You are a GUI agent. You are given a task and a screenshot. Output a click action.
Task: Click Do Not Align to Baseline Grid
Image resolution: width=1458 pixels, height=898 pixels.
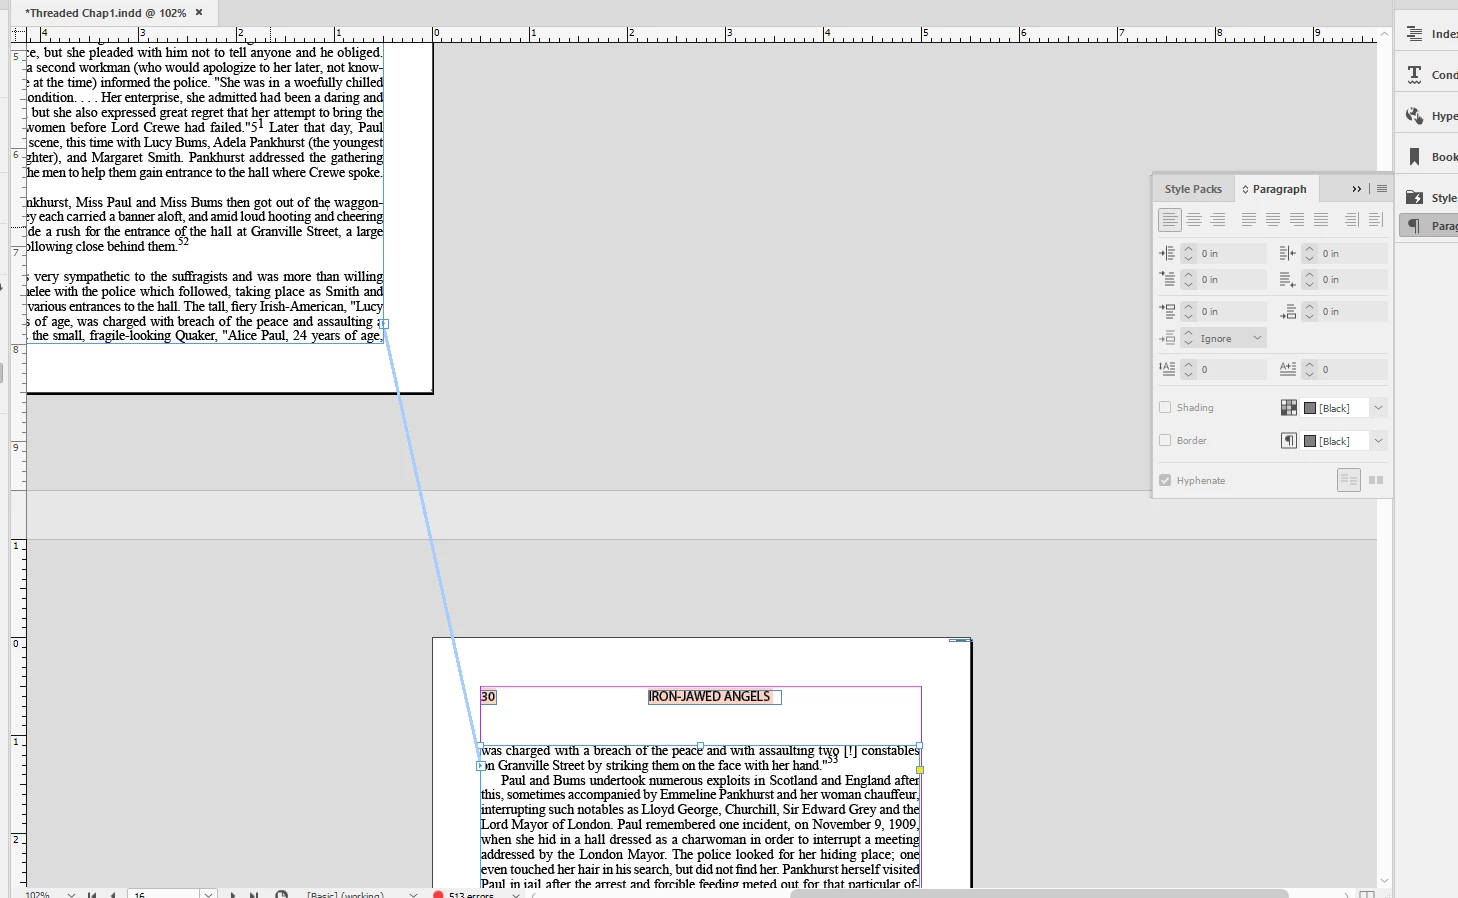pos(1349,481)
